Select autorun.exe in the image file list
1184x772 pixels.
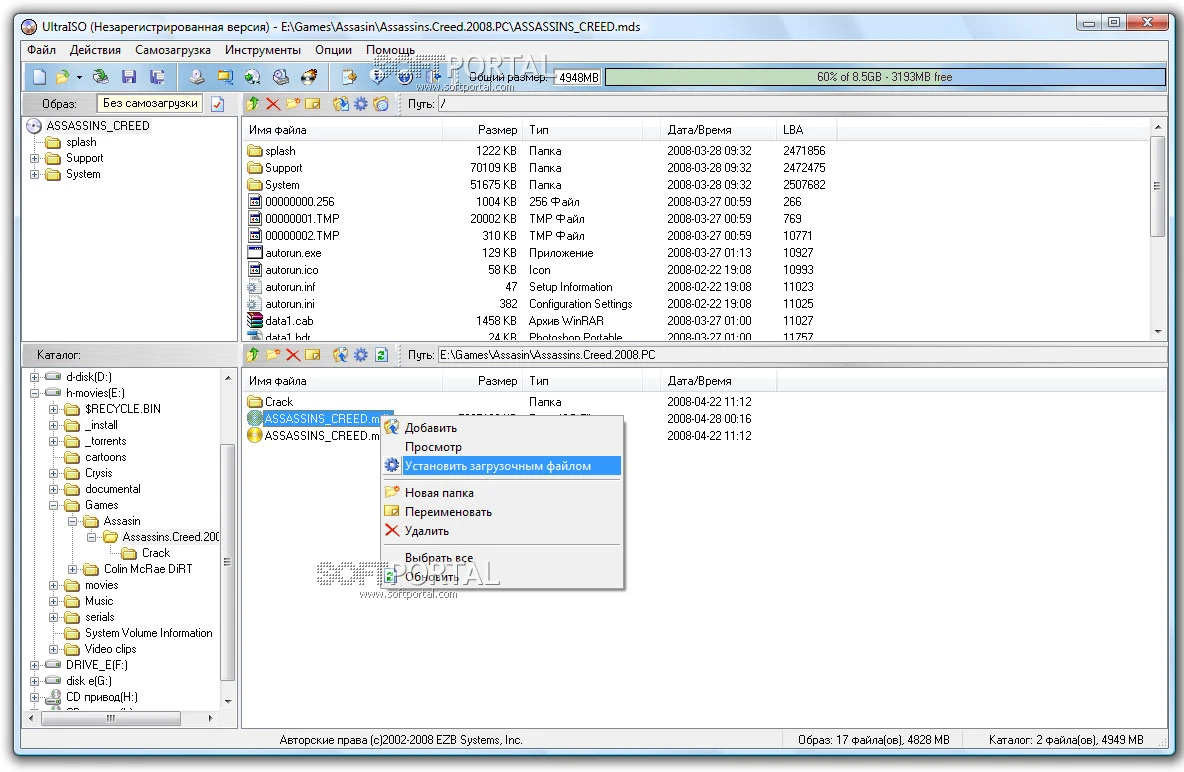click(x=293, y=253)
